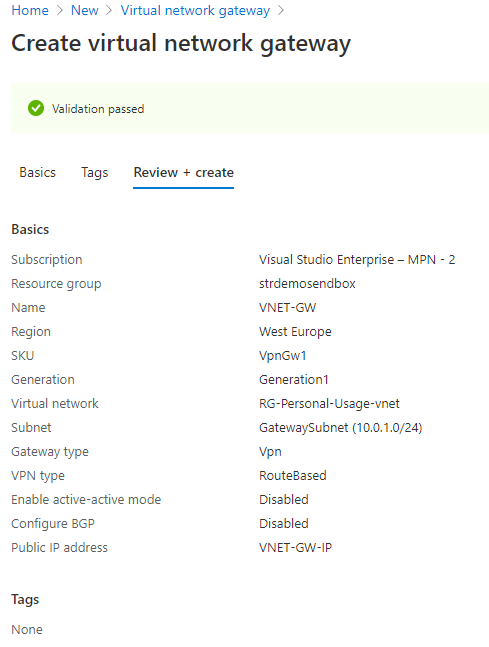
Task: Click the VpnGw1 SKU value
Action: point(283,356)
